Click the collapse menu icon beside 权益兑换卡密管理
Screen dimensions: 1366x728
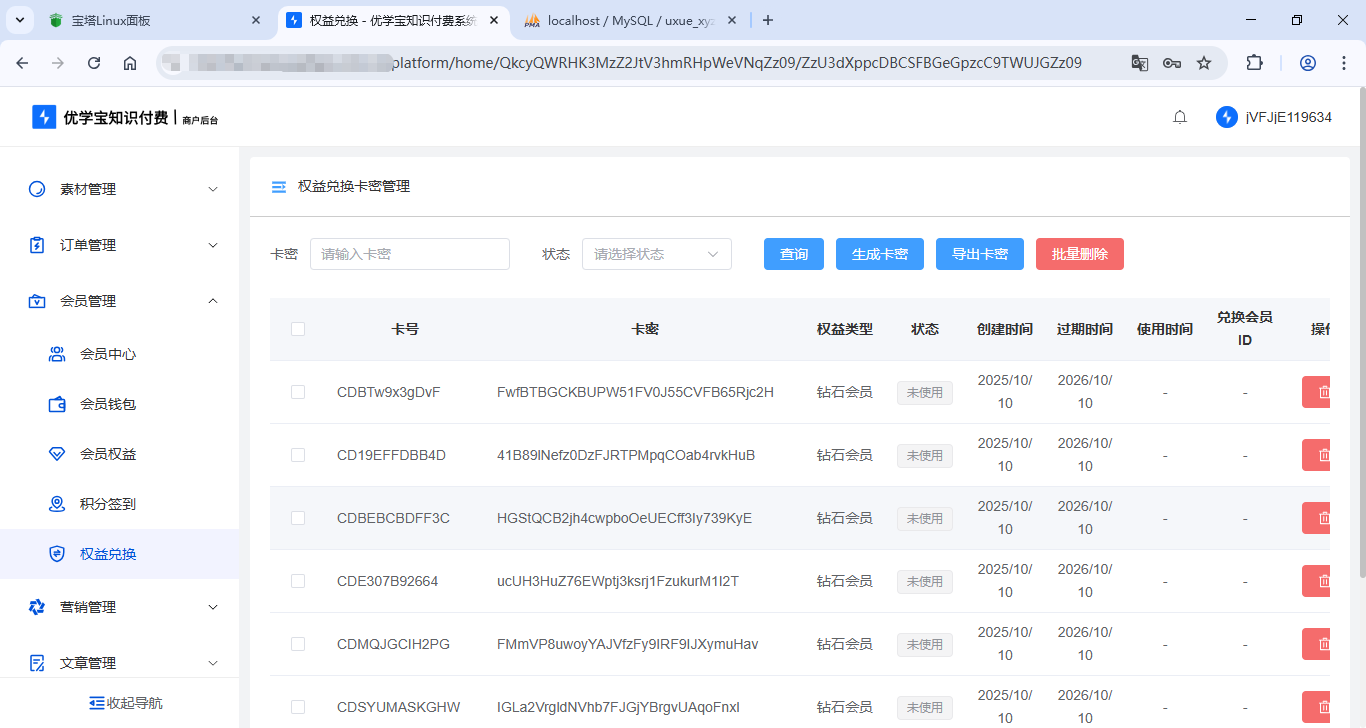pos(279,187)
